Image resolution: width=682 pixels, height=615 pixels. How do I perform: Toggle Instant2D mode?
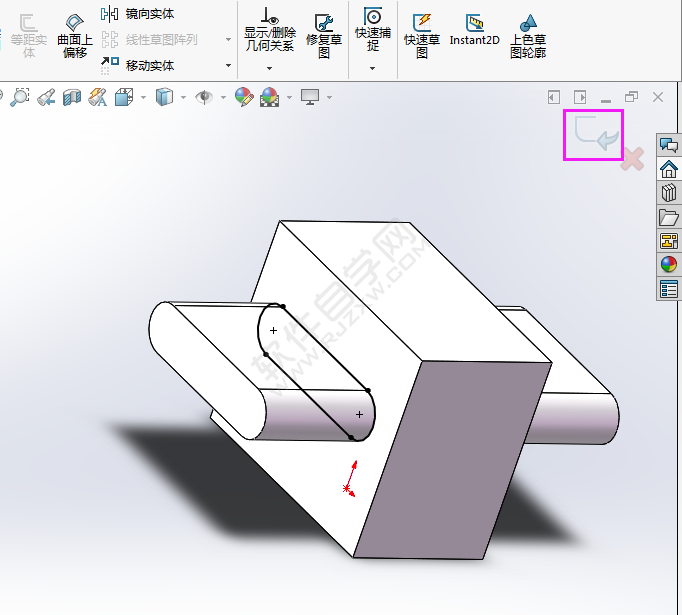475,30
